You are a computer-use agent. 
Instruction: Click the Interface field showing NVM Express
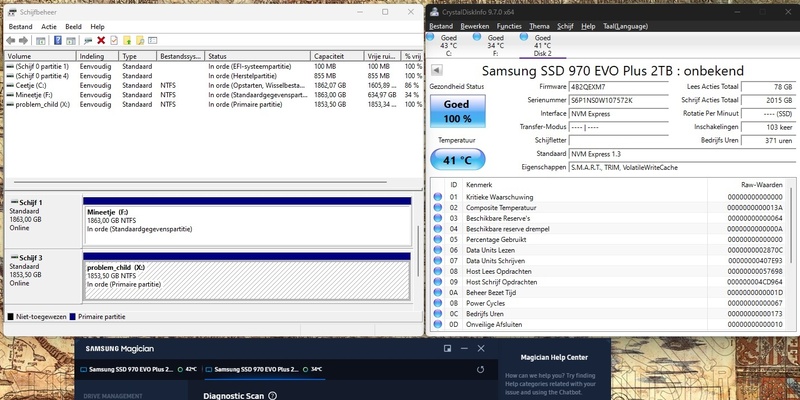coord(618,114)
